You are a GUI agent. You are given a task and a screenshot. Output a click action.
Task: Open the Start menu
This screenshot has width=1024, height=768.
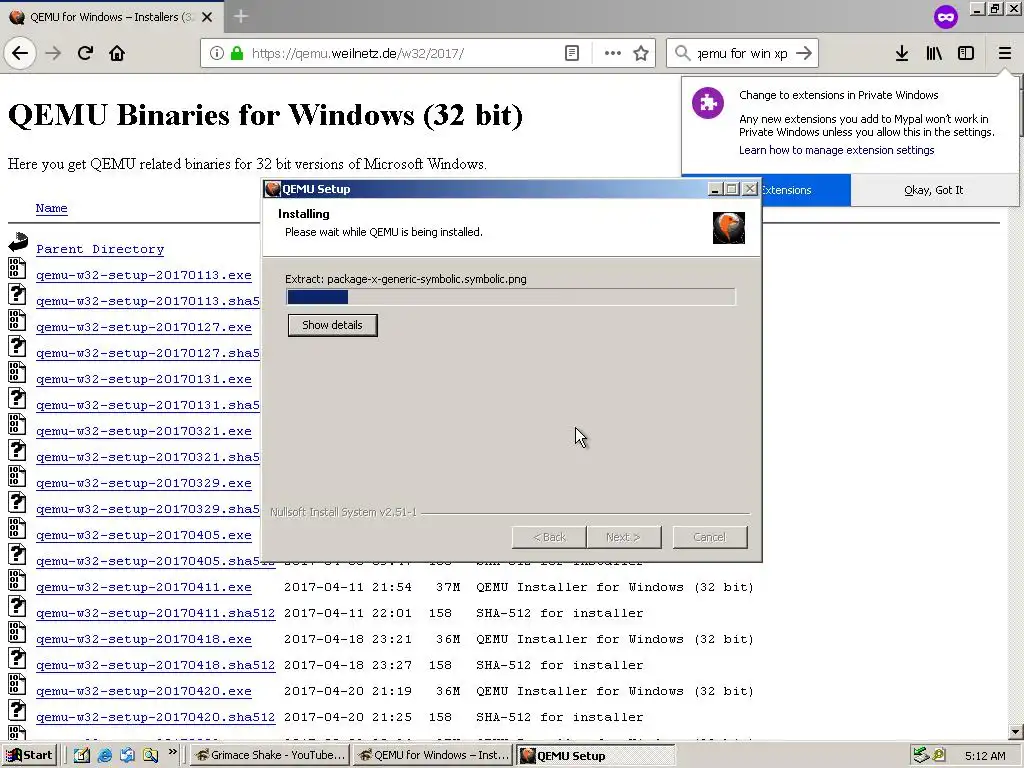point(29,756)
